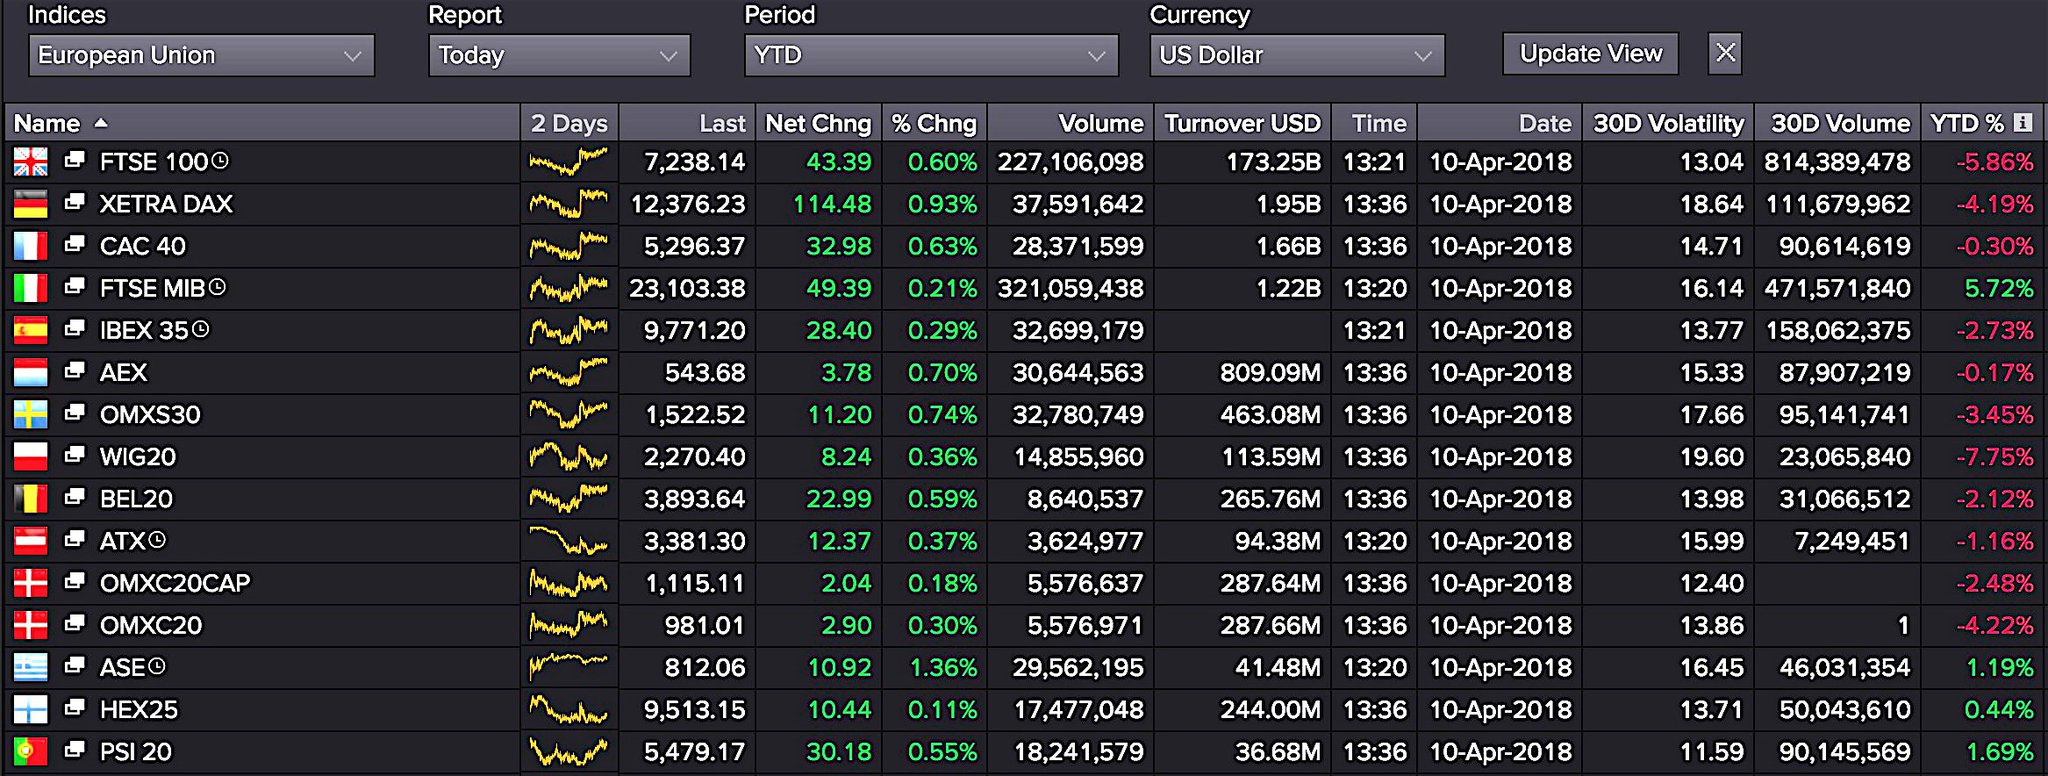Sort by the Name column header
Image resolution: width=2048 pixels, height=776 pixels.
262,123
